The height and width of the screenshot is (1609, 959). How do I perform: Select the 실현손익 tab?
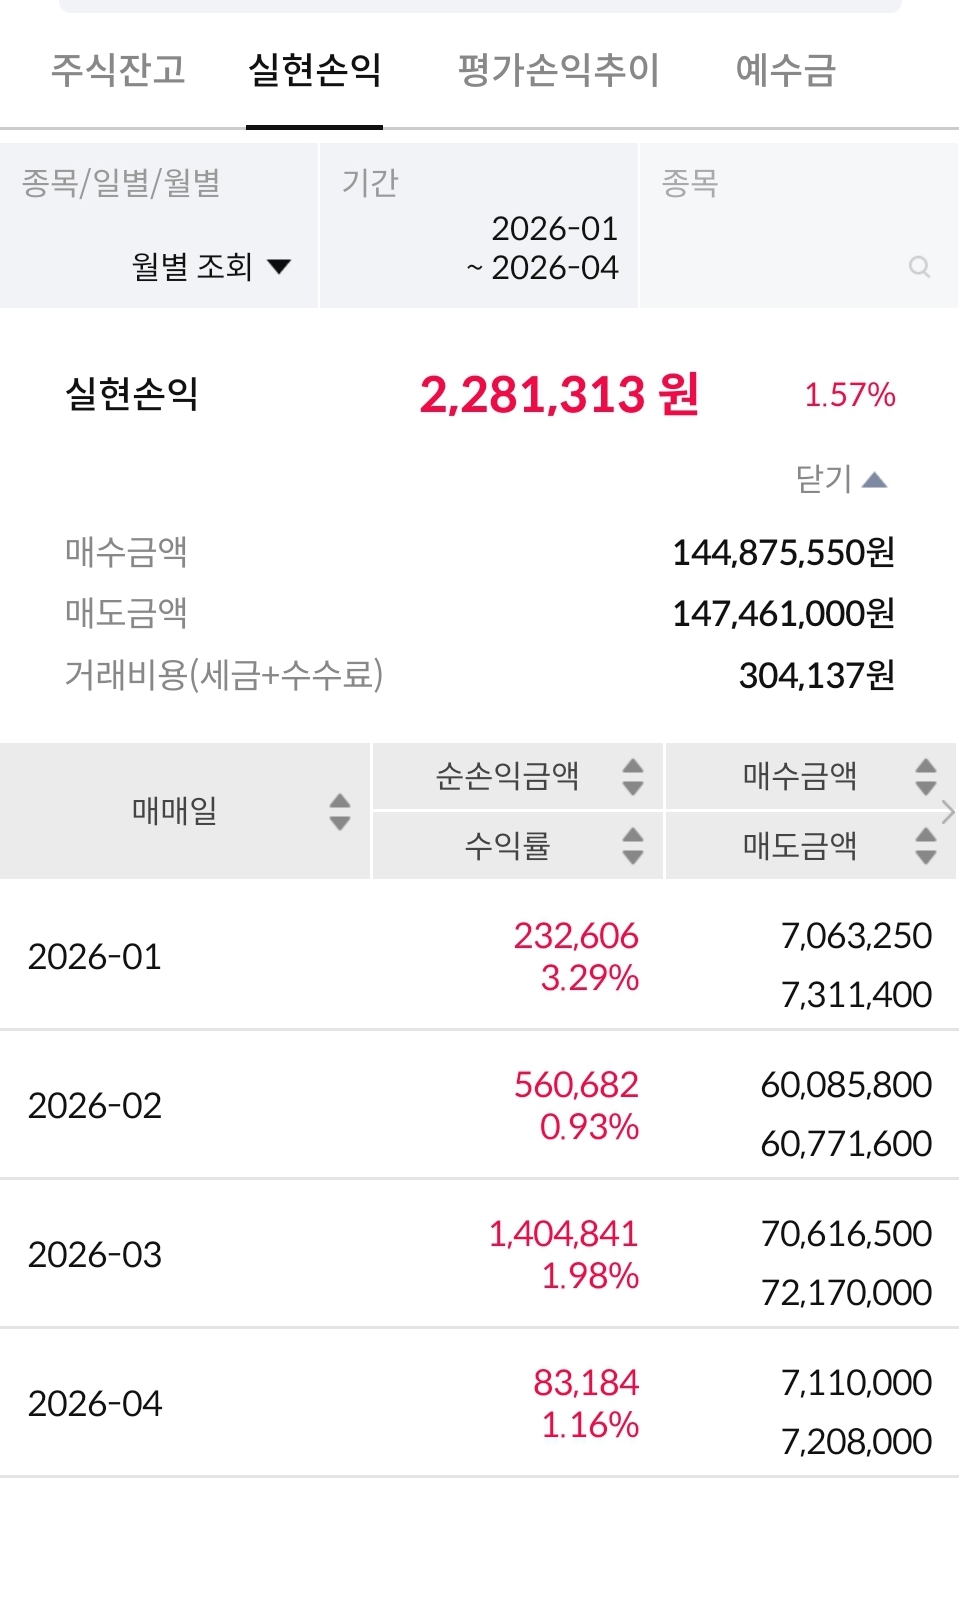click(314, 70)
